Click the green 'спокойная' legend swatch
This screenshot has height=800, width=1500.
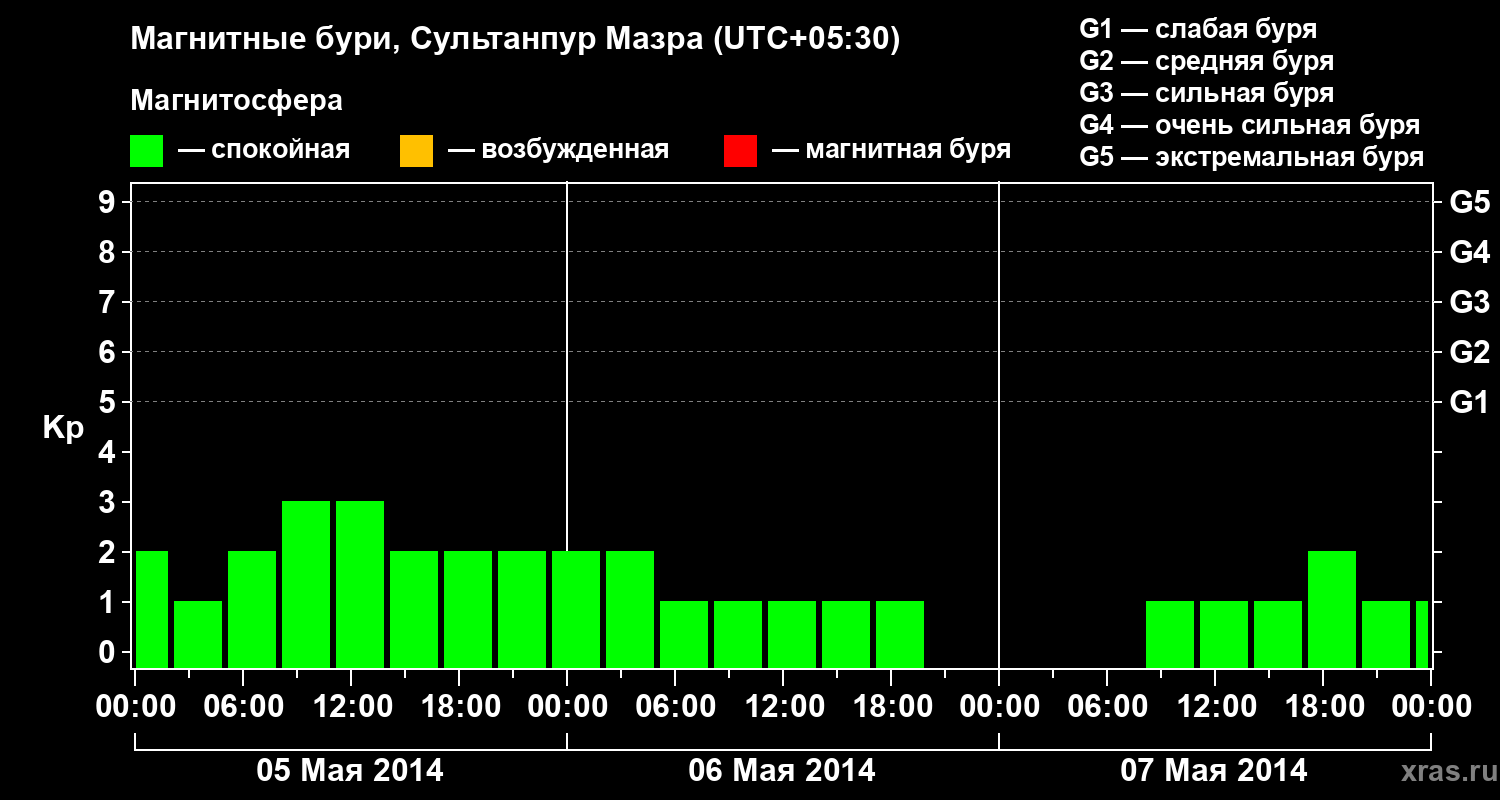pos(146,151)
